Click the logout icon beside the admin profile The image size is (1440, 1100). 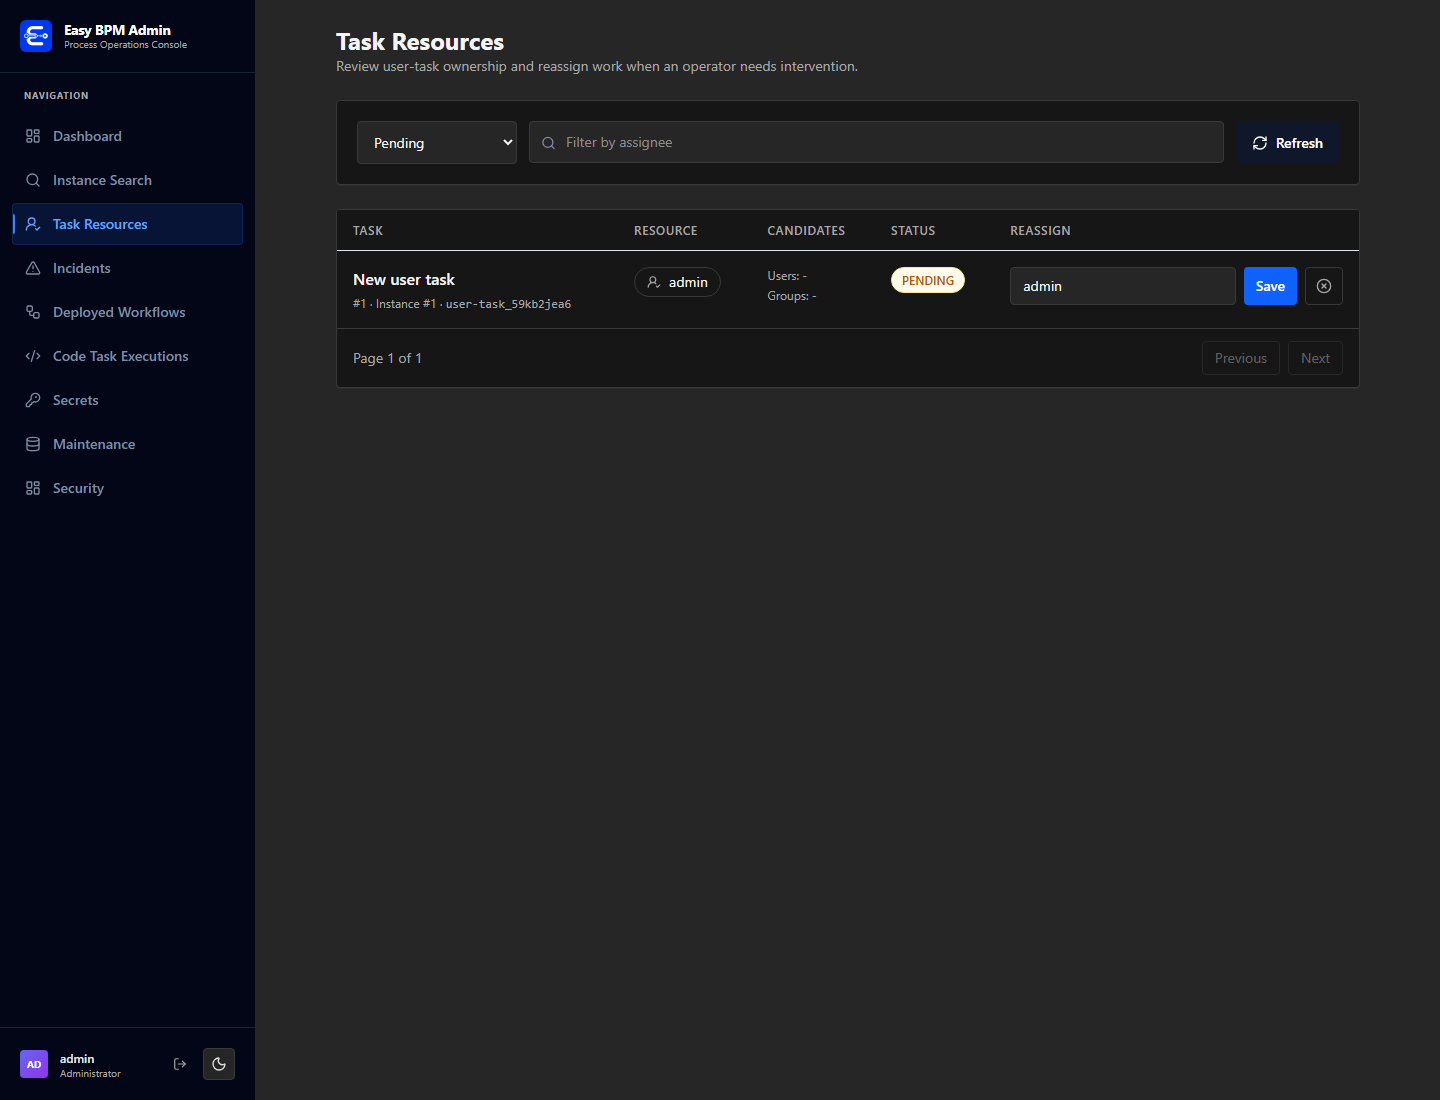point(180,1064)
